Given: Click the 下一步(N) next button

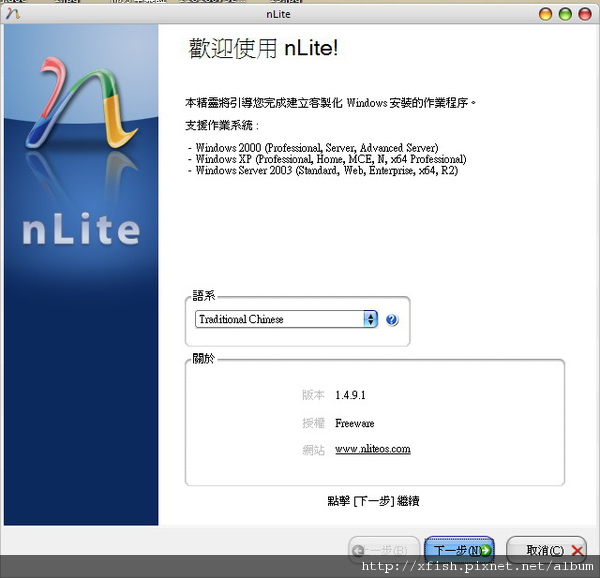Looking at the screenshot, I should tap(459, 550).
